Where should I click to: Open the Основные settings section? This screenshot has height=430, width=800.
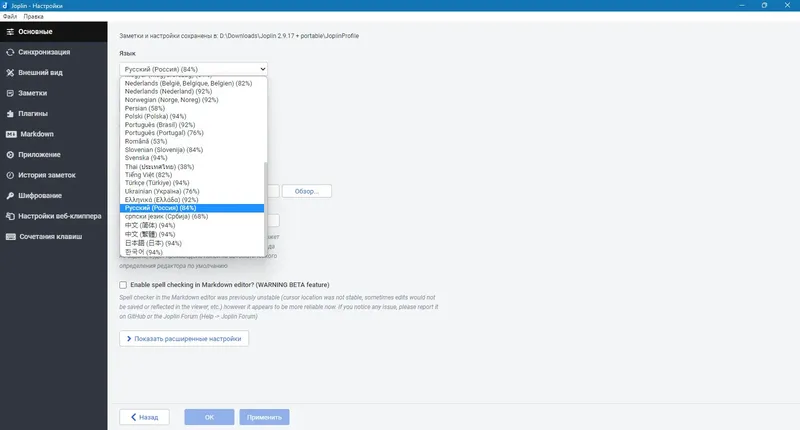(x=54, y=32)
